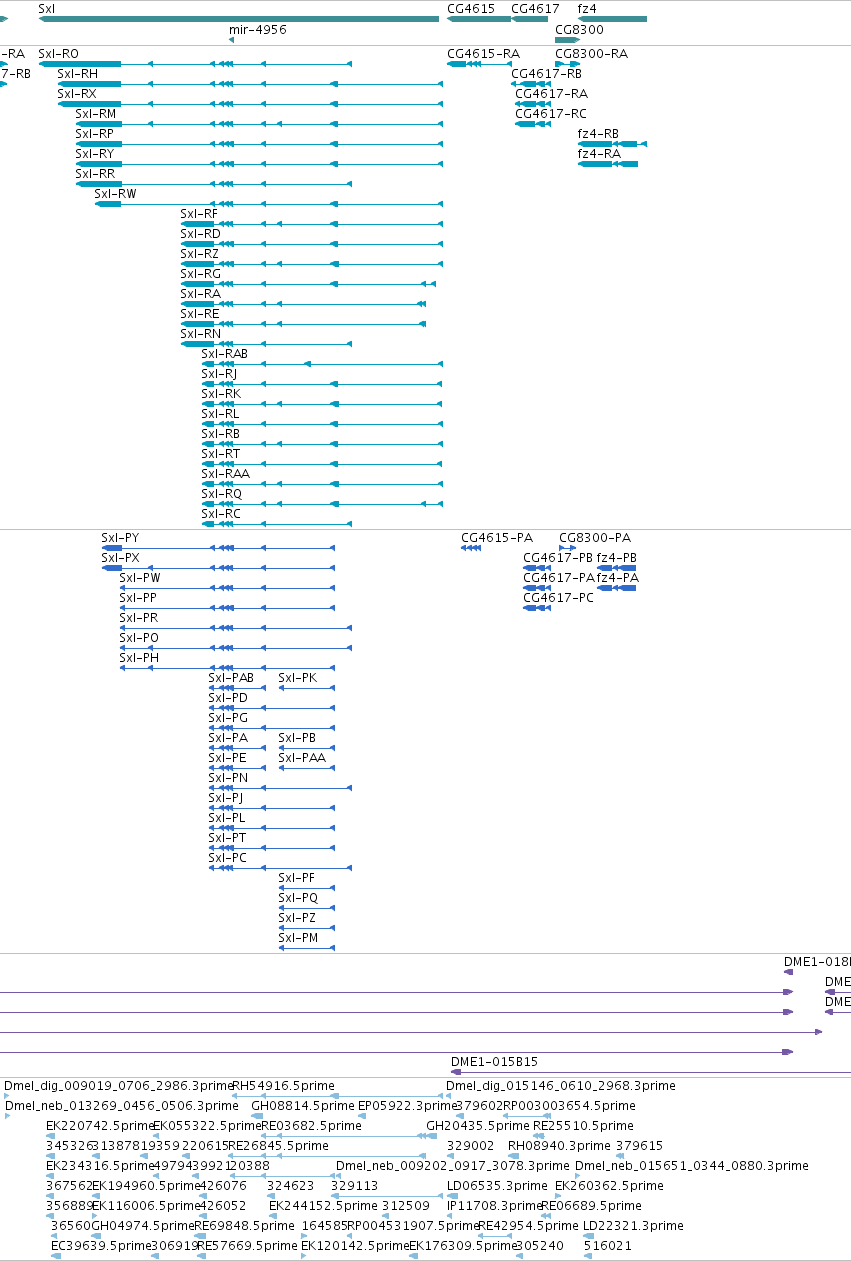Select protein Sxl-PF
851x1261 pixels.
[297, 878]
